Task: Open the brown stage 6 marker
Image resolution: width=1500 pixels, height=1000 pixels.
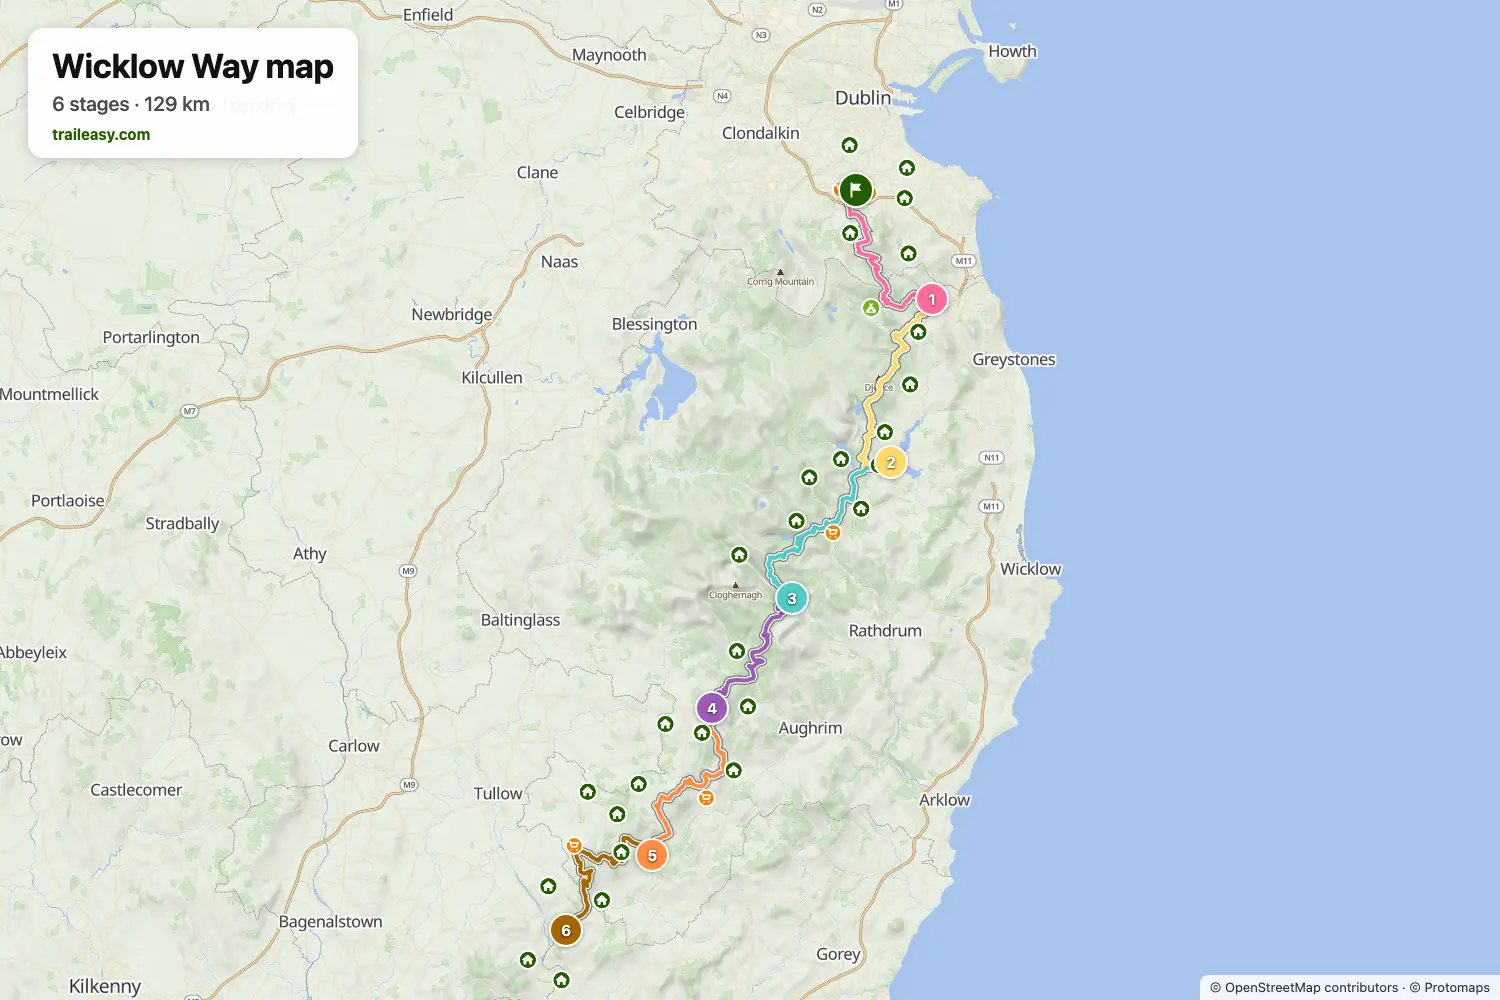Action: coord(566,930)
